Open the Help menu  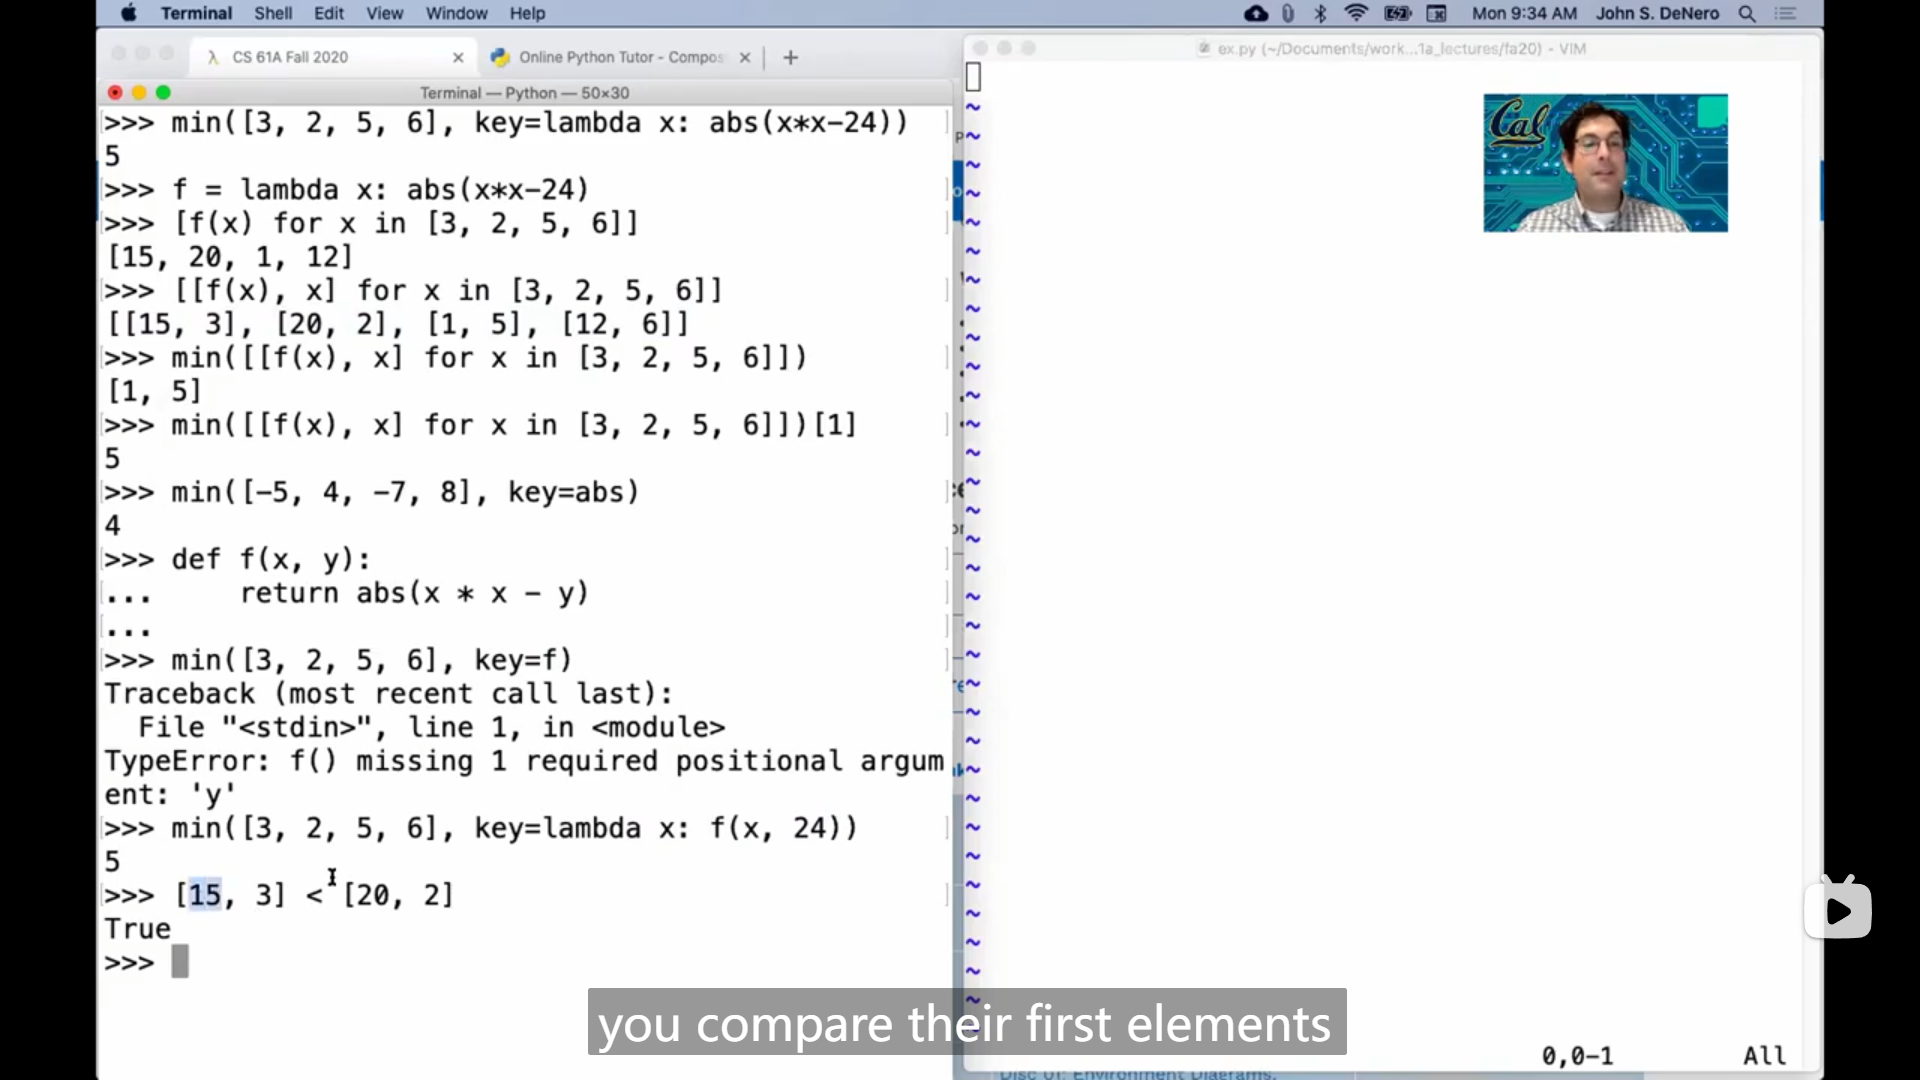tap(527, 13)
